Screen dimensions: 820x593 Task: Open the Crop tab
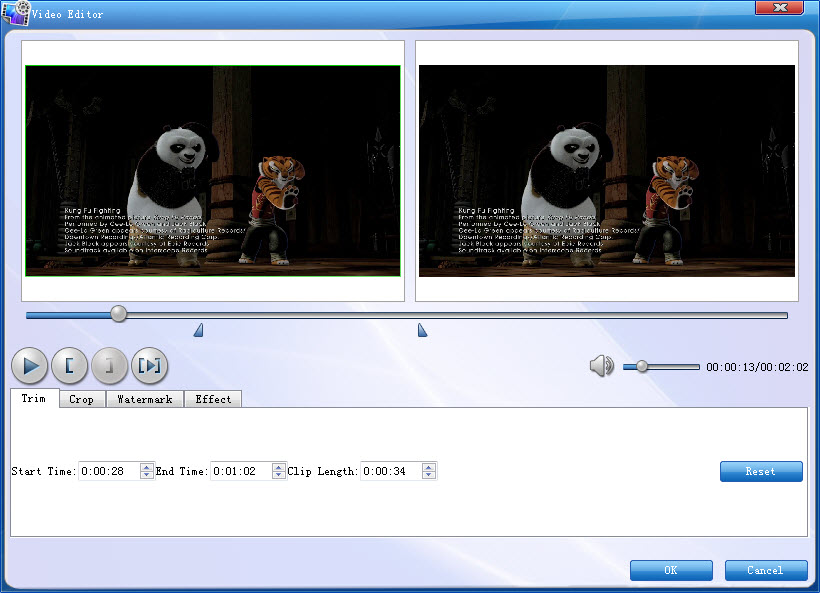82,399
